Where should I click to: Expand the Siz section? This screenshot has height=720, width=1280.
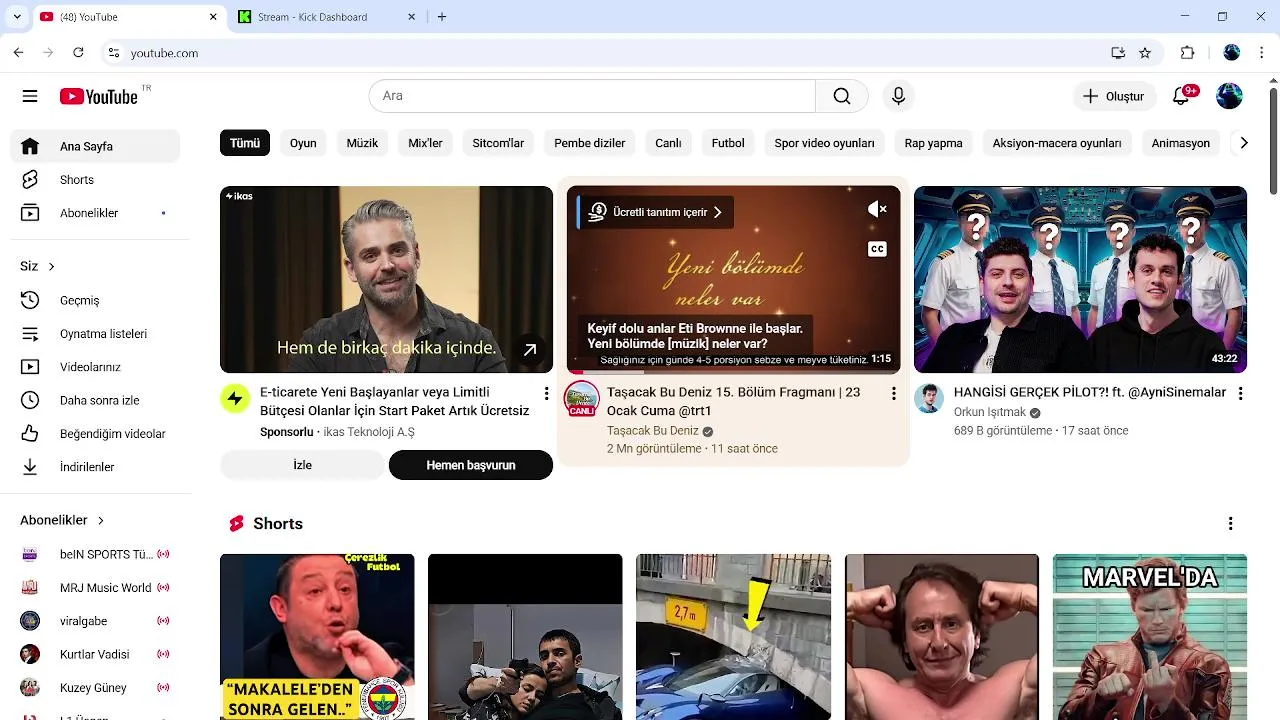pos(37,266)
